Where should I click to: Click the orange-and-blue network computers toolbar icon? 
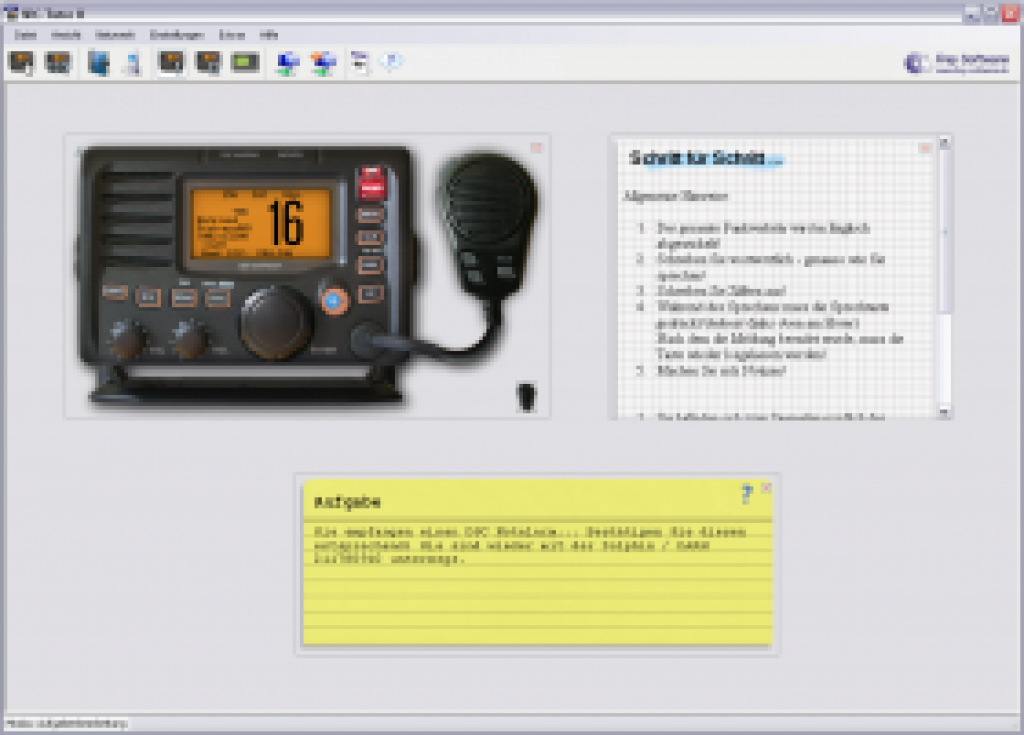tap(323, 63)
